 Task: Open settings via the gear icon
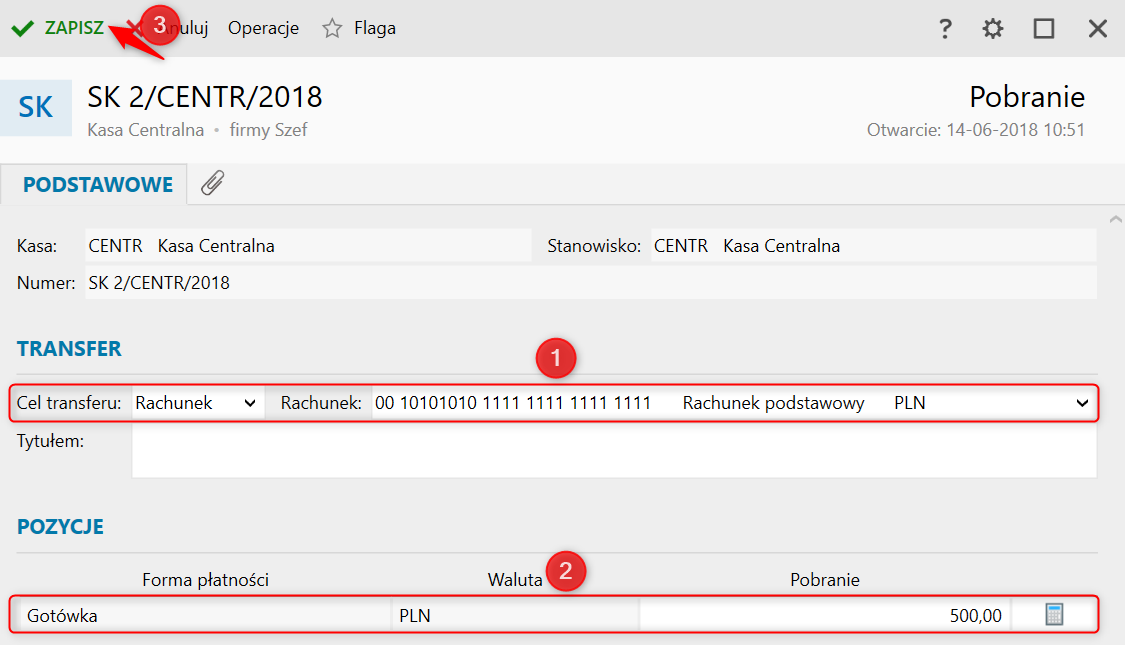click(x=992, y=29)
